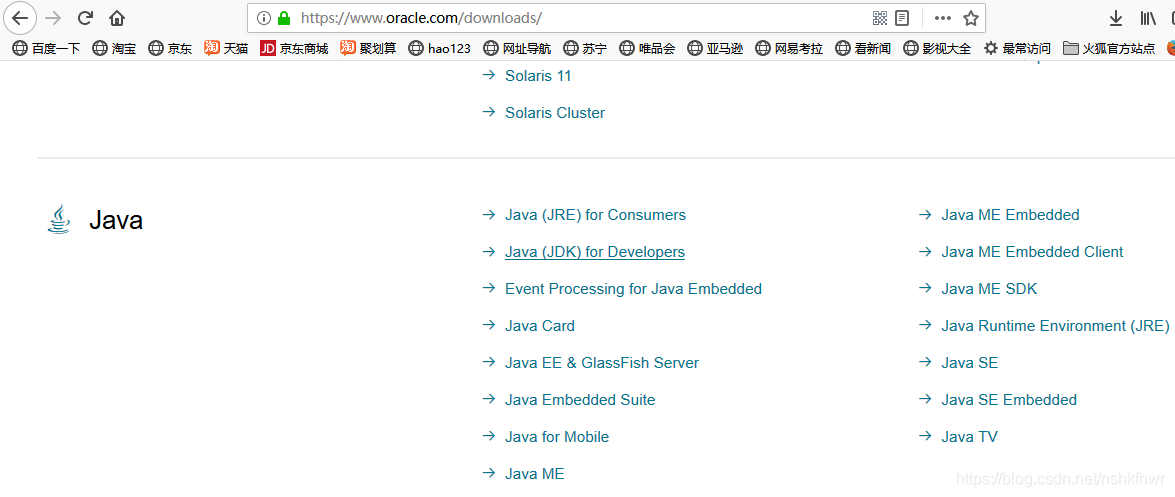
Task: Open 苏宁 bookmark
Action: coord(585,49)
